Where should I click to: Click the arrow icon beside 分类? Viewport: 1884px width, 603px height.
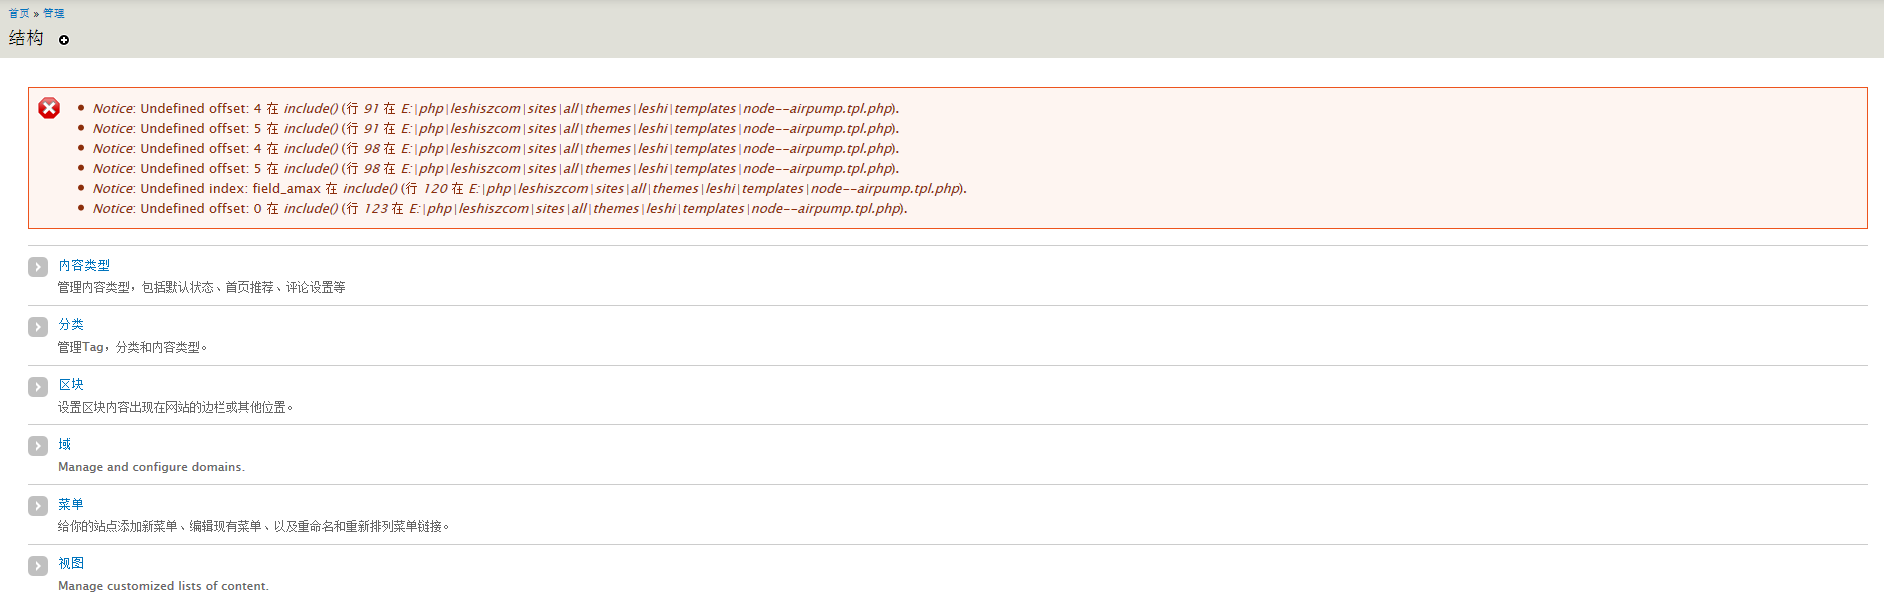38,327
